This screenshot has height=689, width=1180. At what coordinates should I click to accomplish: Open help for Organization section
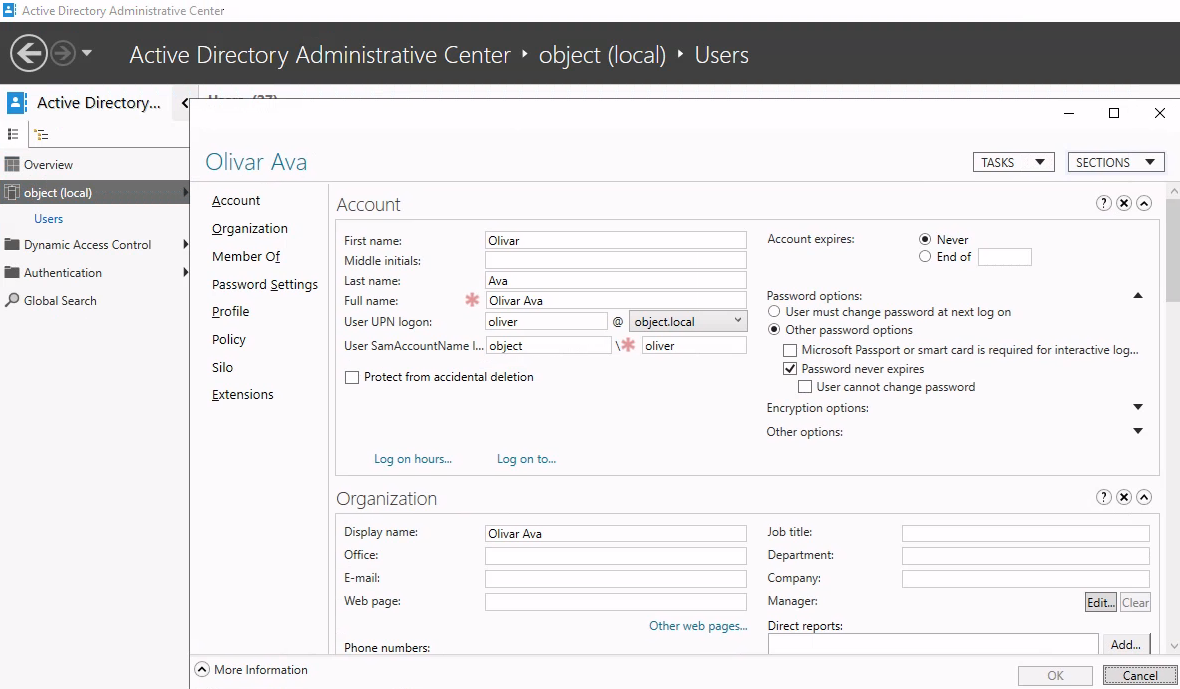(x=1103, y=497)
